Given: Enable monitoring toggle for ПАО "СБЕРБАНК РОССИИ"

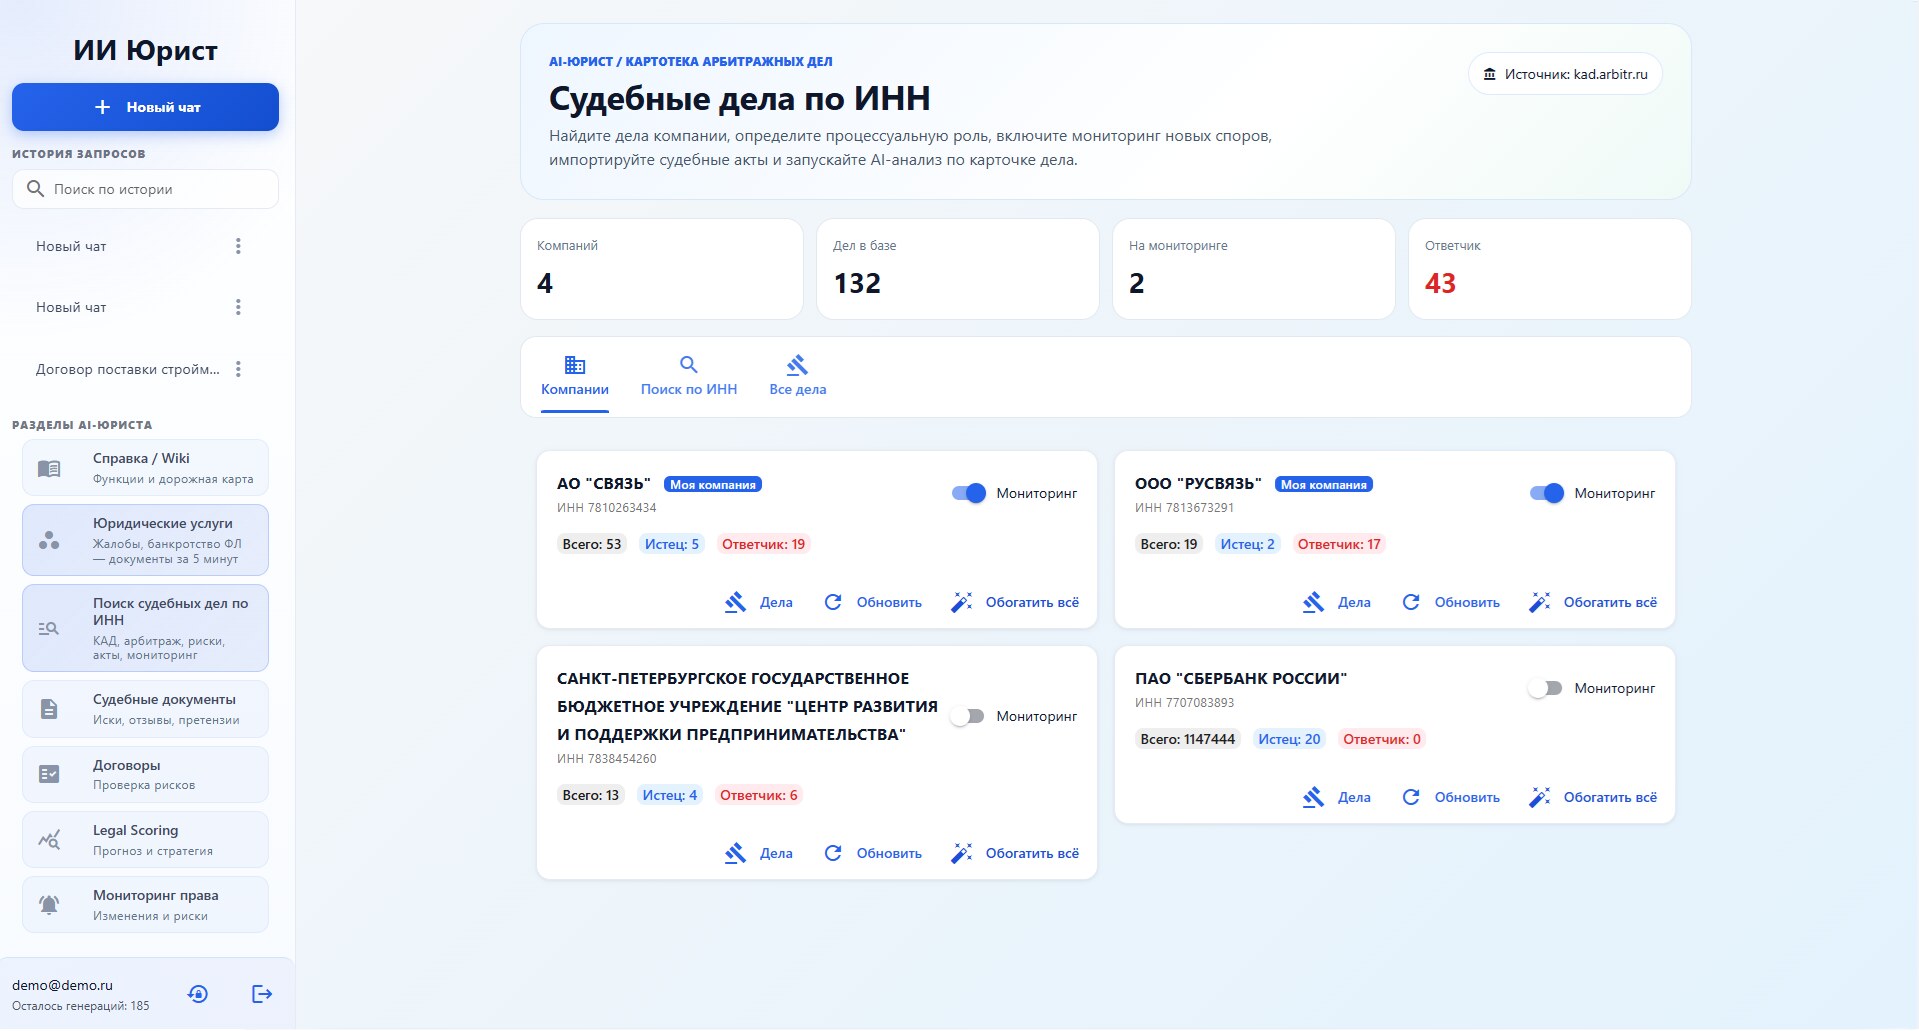Looking at the screenshot, I should (x=1545, y=688).
